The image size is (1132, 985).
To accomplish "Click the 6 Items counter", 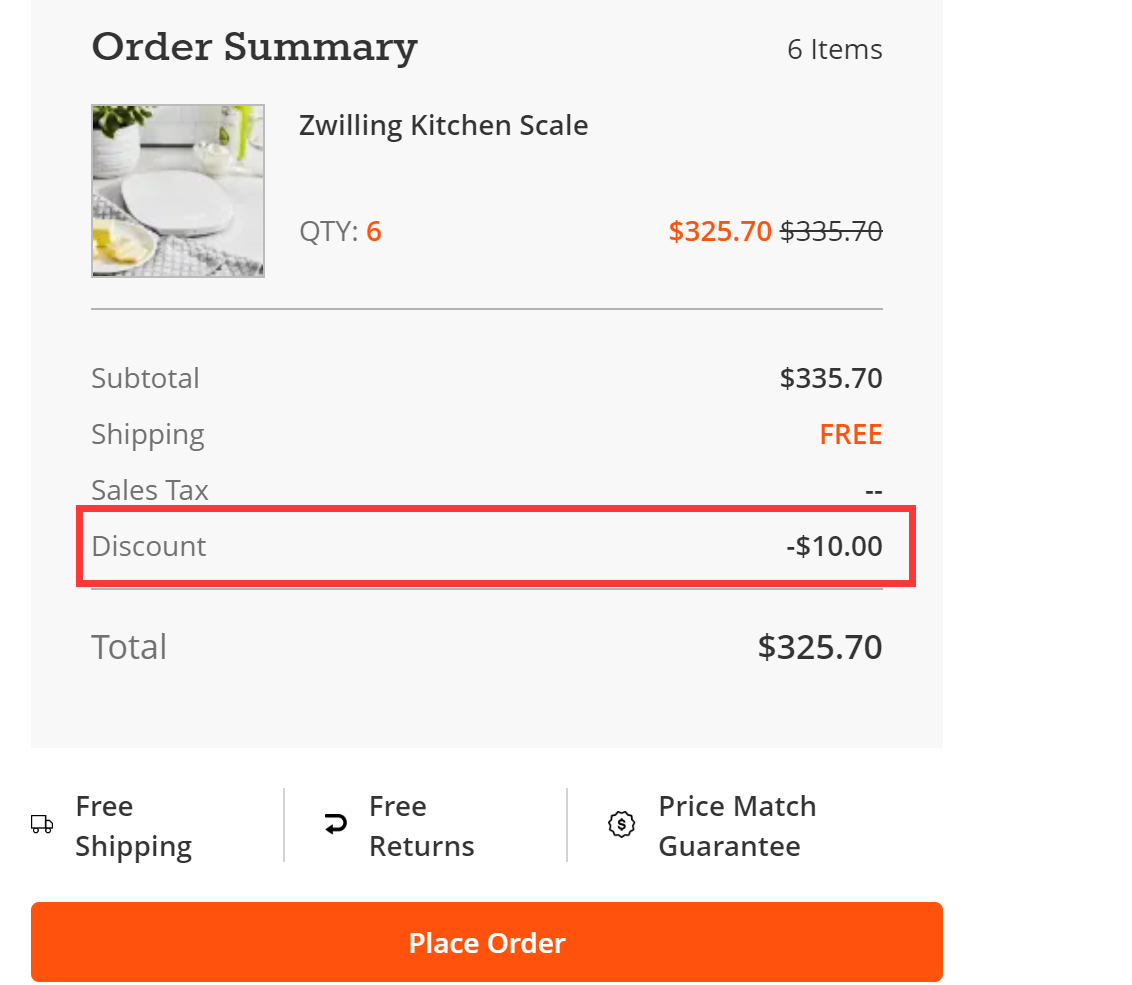I will 835,48.
